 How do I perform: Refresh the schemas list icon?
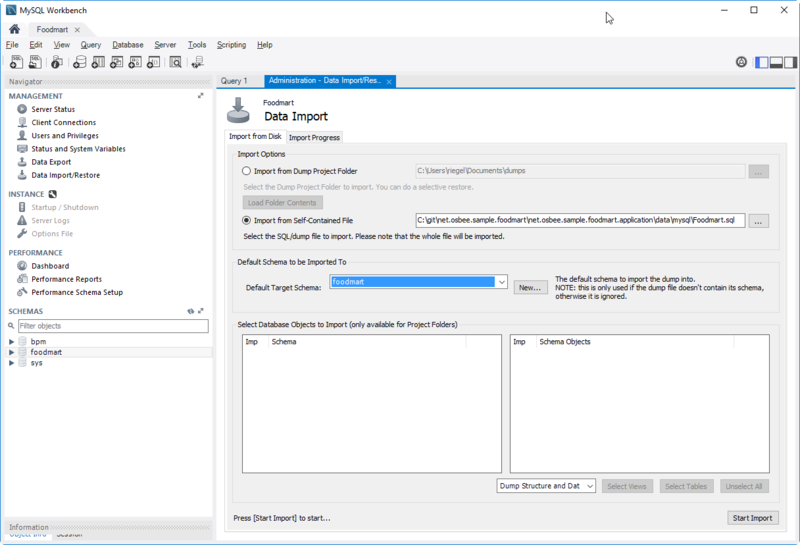[190, 311]
